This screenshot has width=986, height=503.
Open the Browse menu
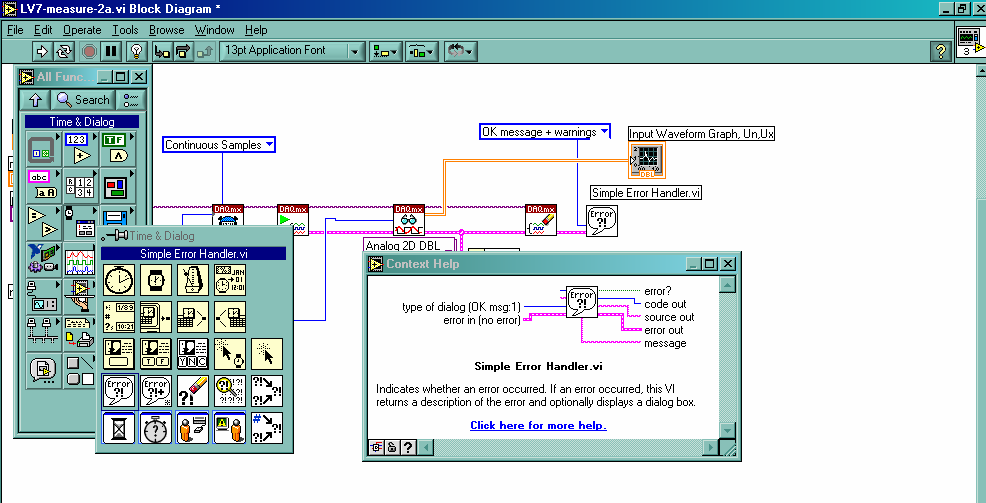167,30
